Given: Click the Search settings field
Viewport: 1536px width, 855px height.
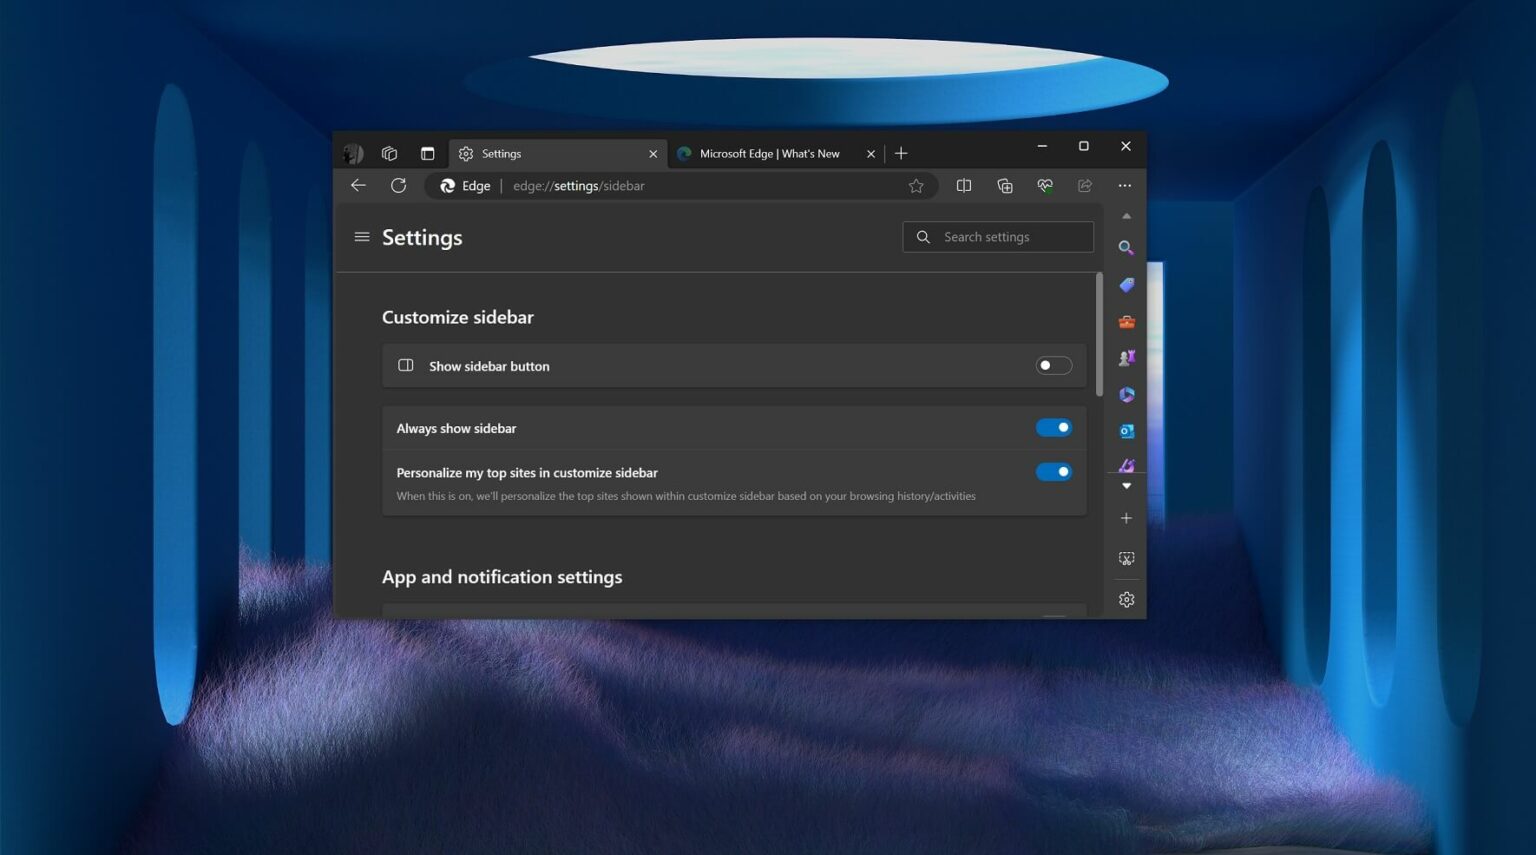Looking at the screenshot, I should (998, 236).
